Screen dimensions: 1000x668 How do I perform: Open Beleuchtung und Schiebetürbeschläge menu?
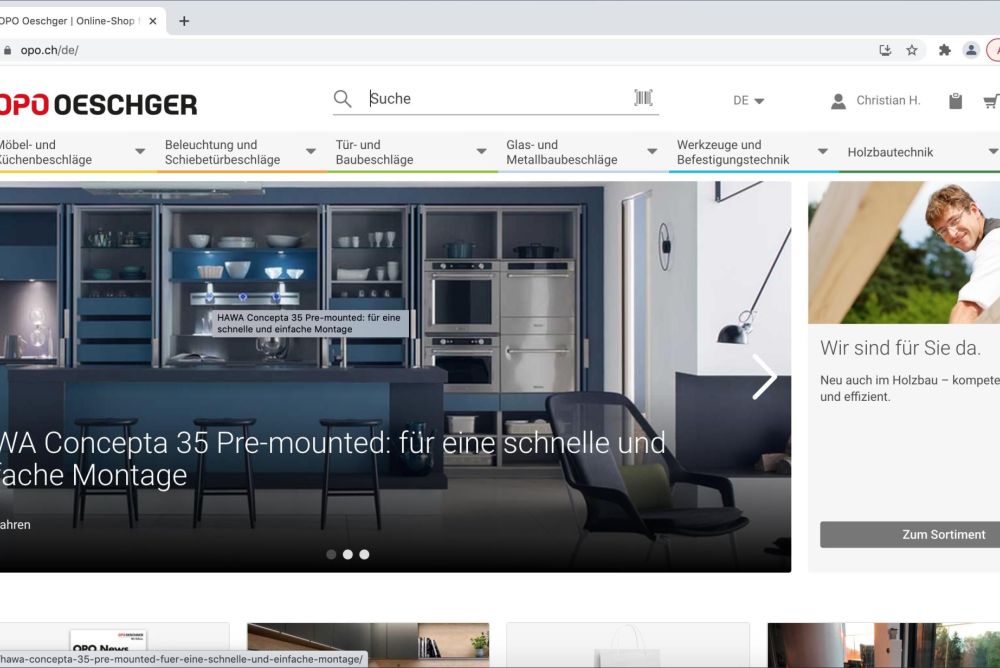pyautogui.click(x=241, y=152)
